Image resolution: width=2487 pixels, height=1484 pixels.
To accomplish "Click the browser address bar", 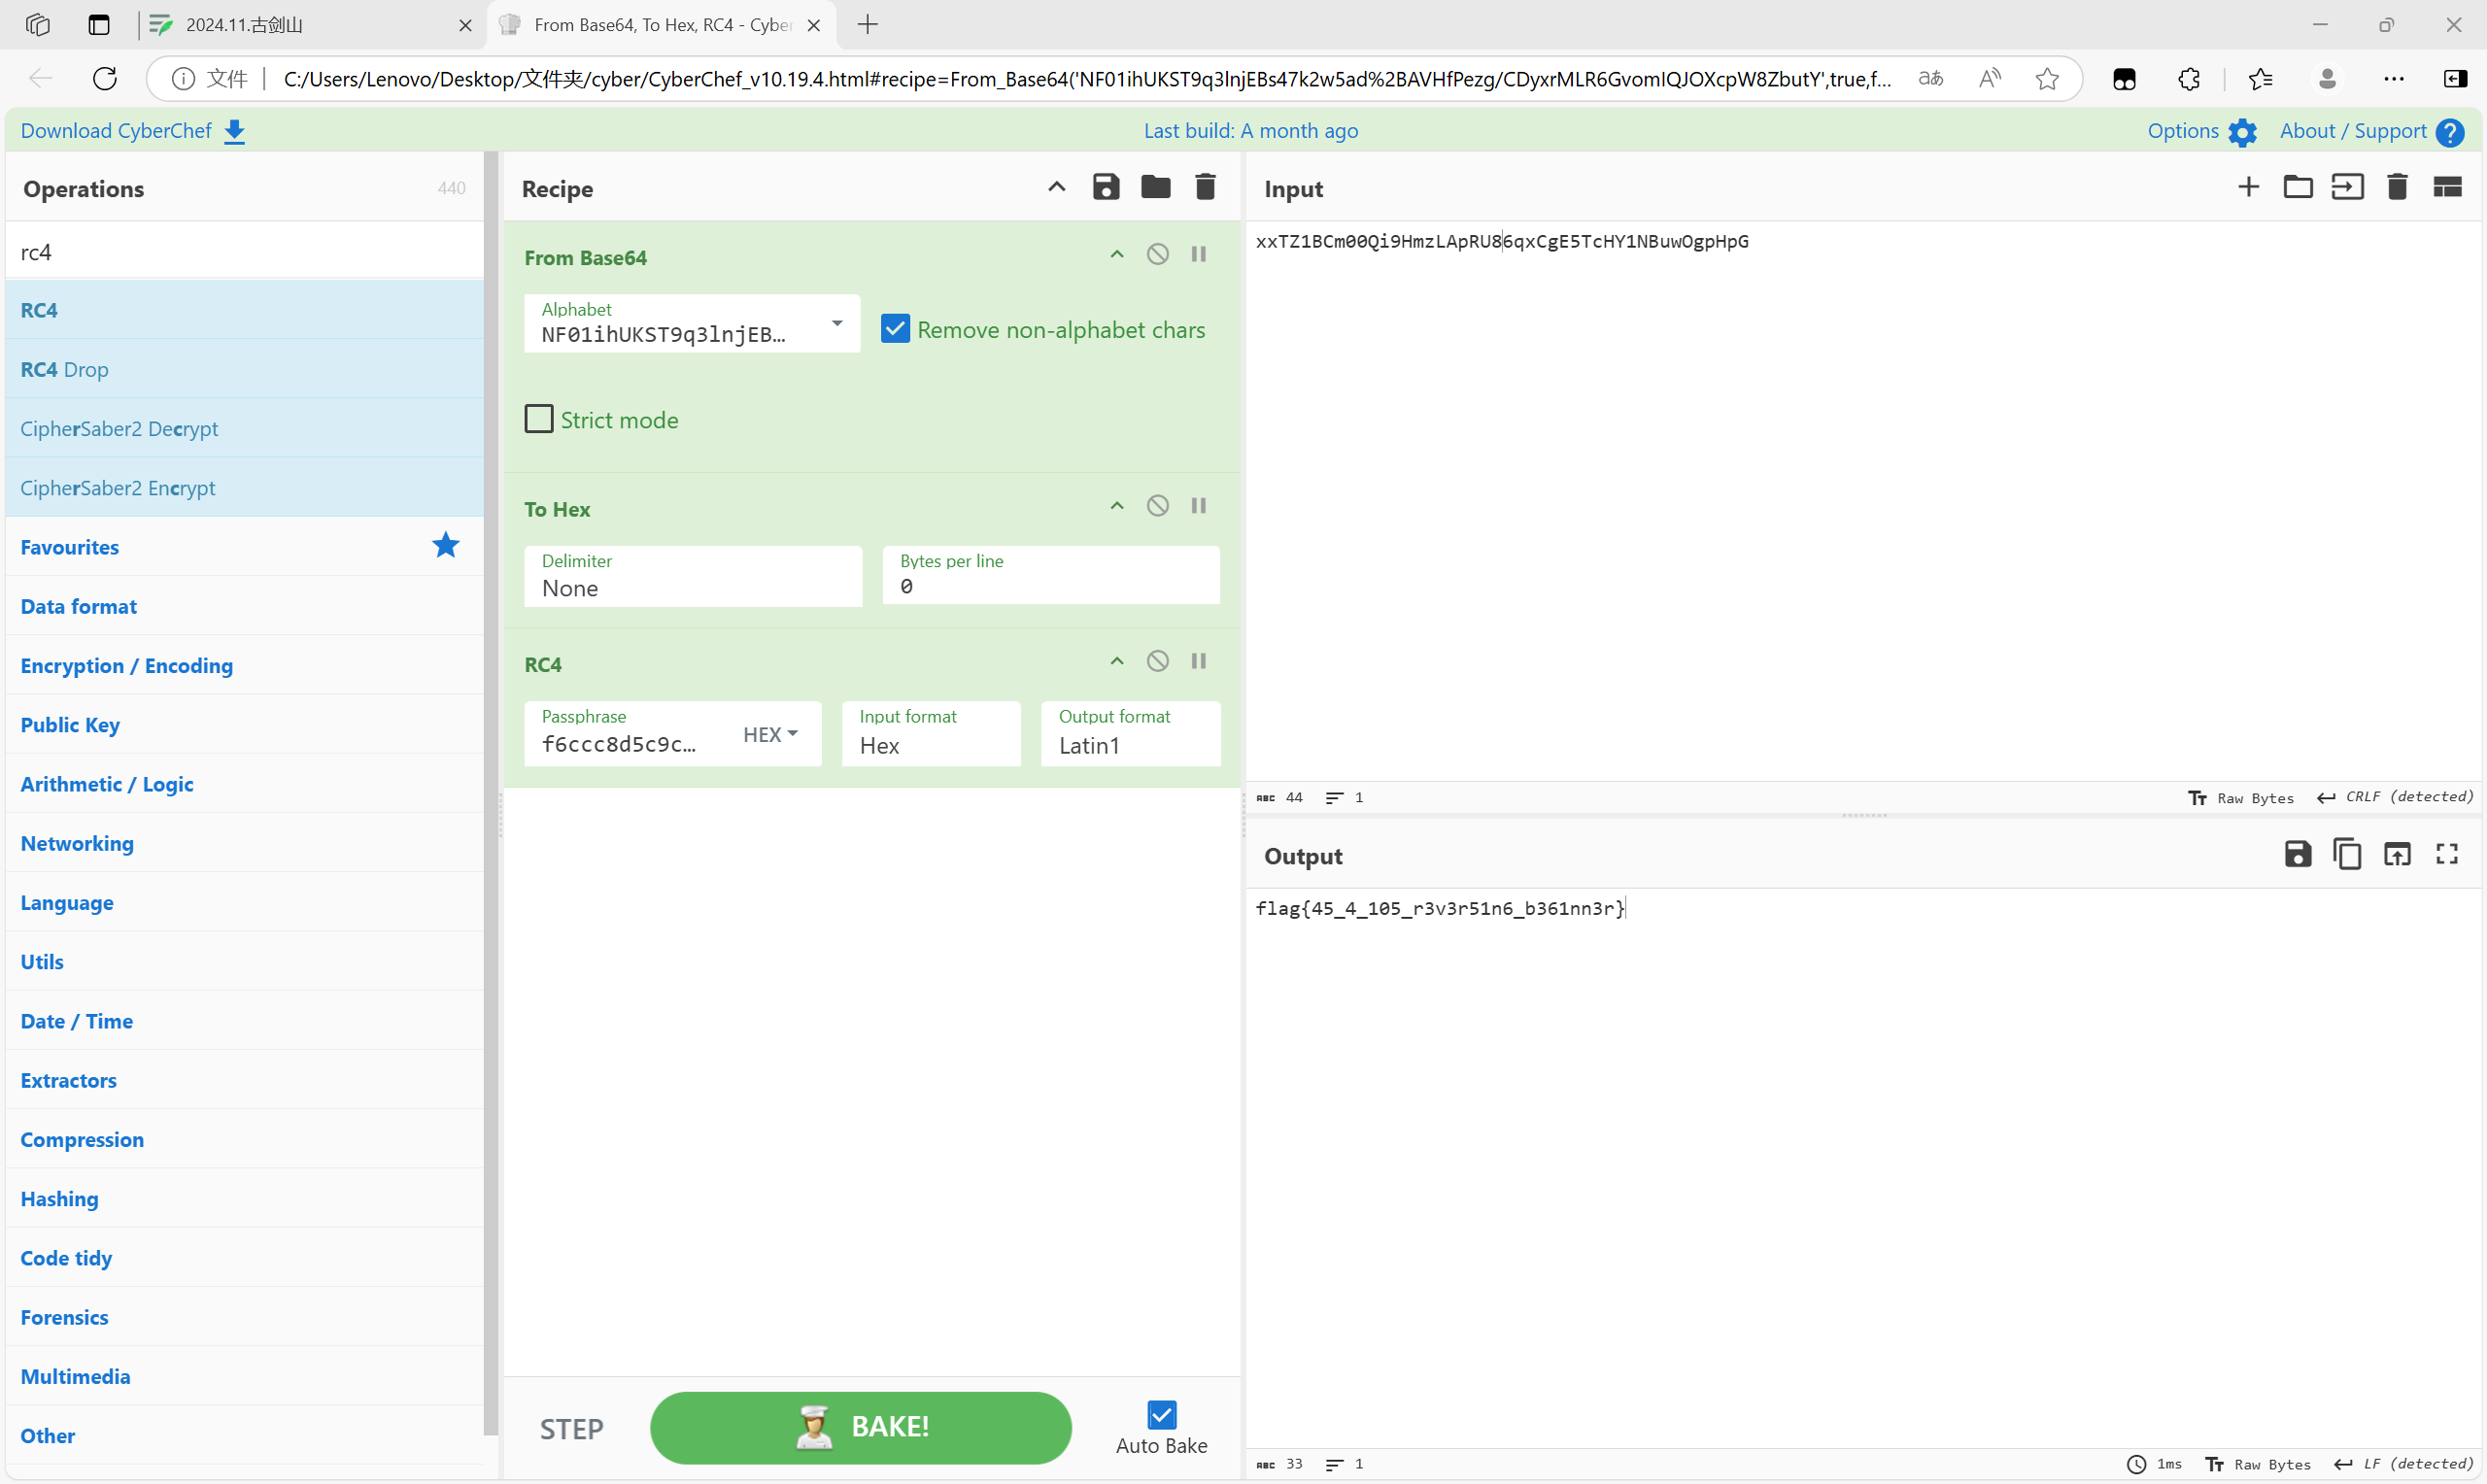I will 1085,78.
